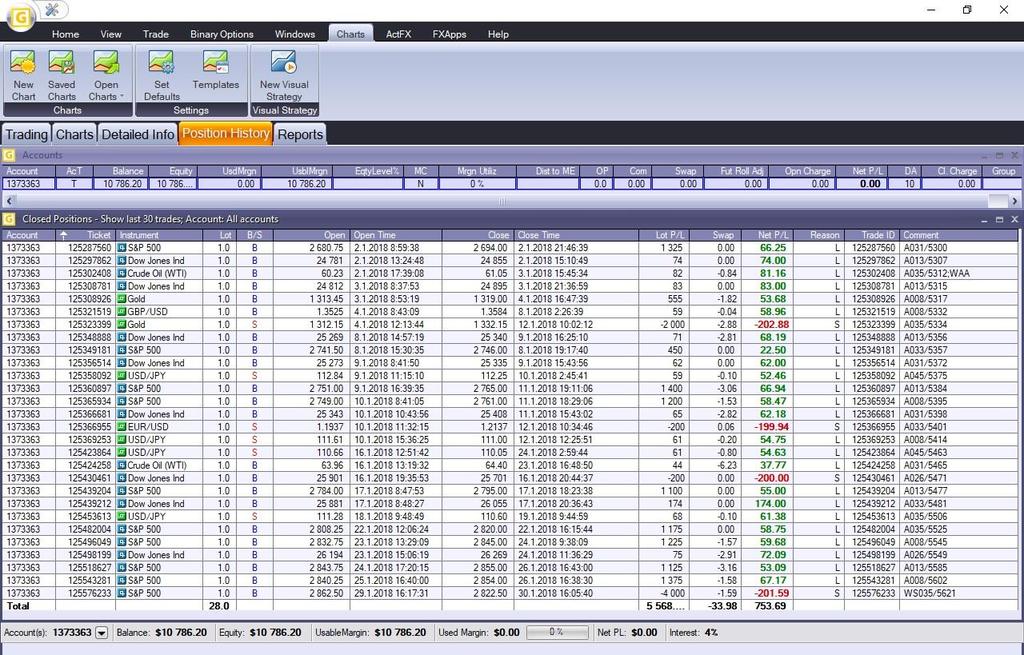Click the Accounts panel icon

[9, 155]
